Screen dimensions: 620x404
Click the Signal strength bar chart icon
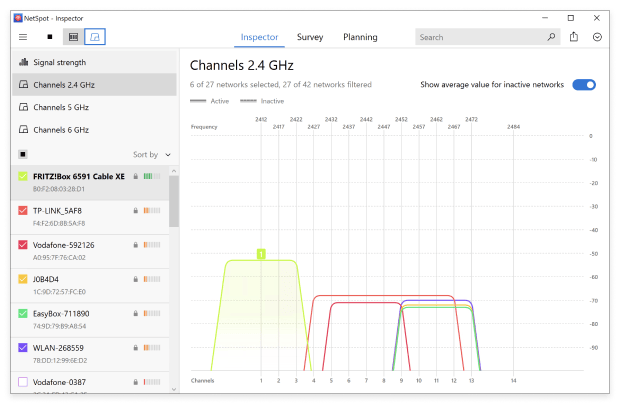click(x=24, y=62)
